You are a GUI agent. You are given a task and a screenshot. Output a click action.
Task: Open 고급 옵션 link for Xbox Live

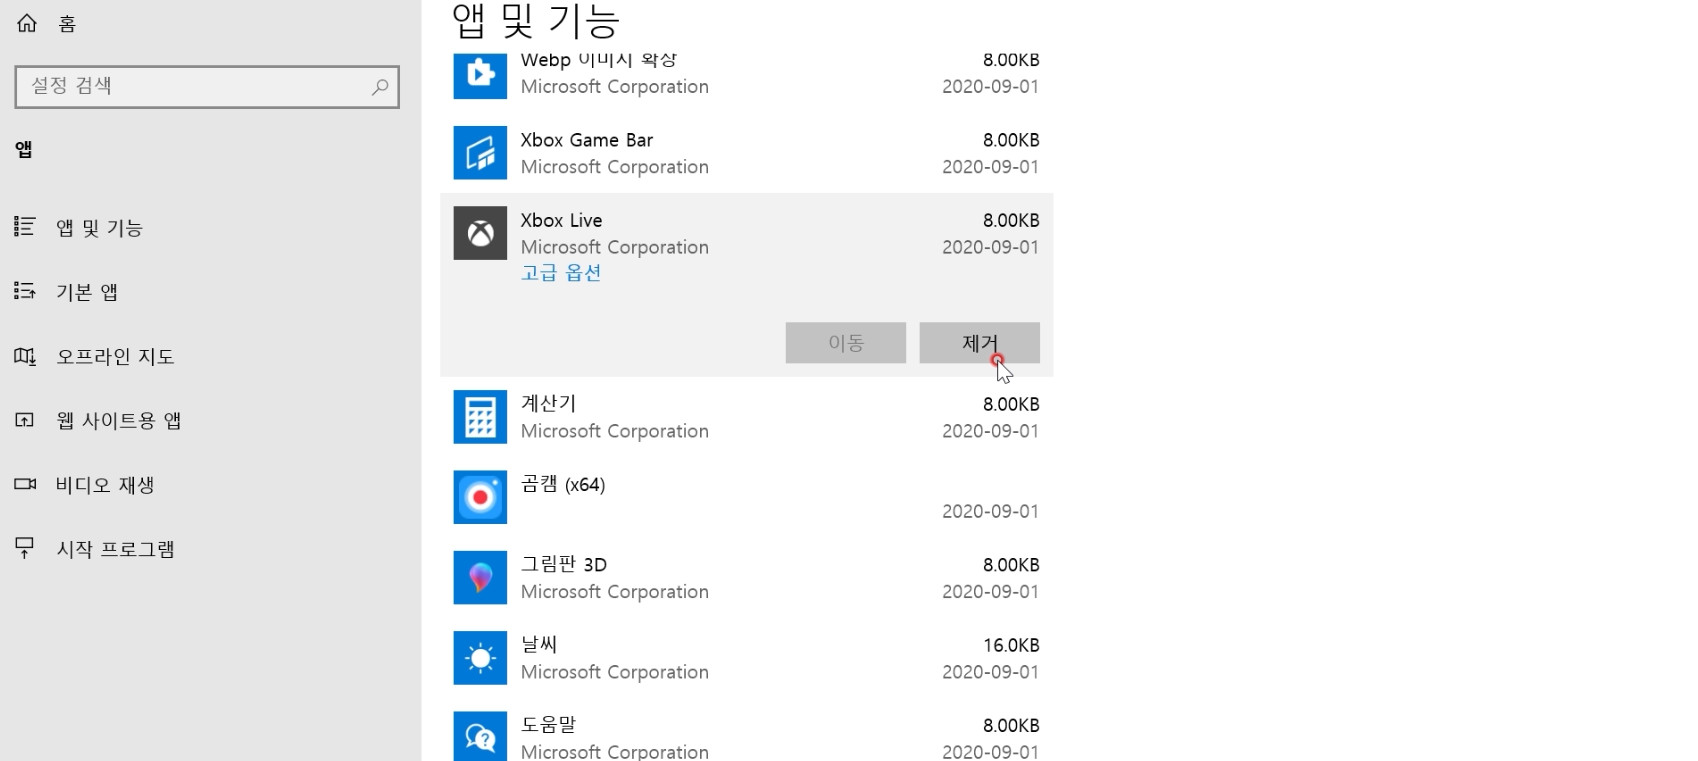click(561, 273)
